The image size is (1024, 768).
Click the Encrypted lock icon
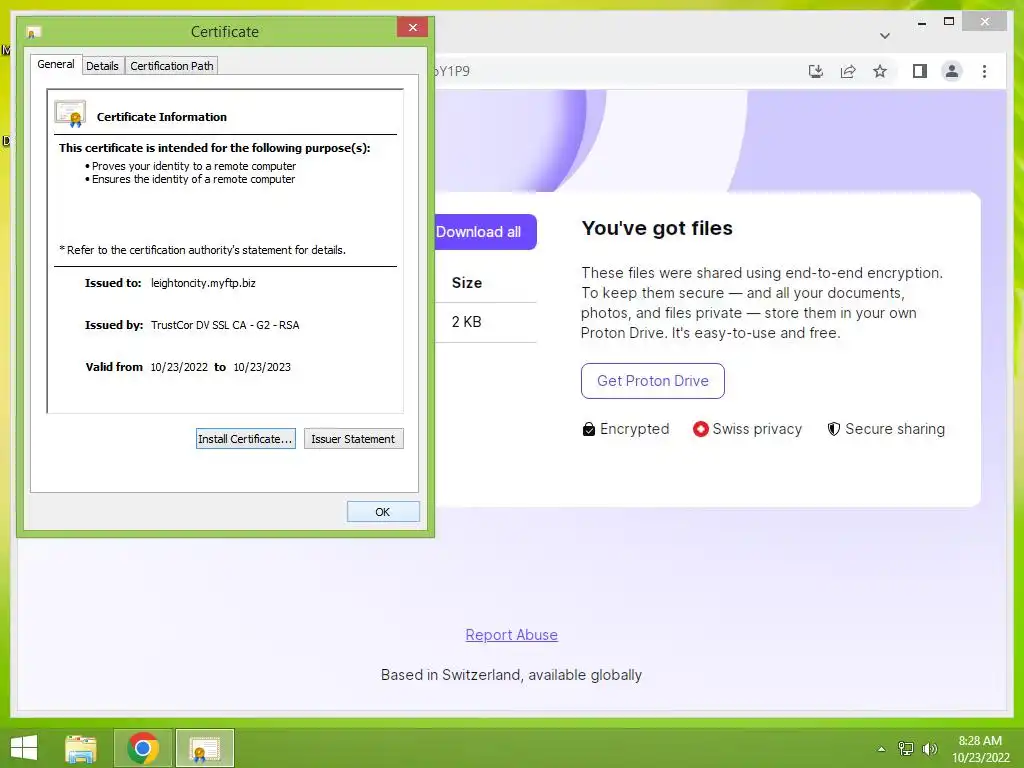588,429
